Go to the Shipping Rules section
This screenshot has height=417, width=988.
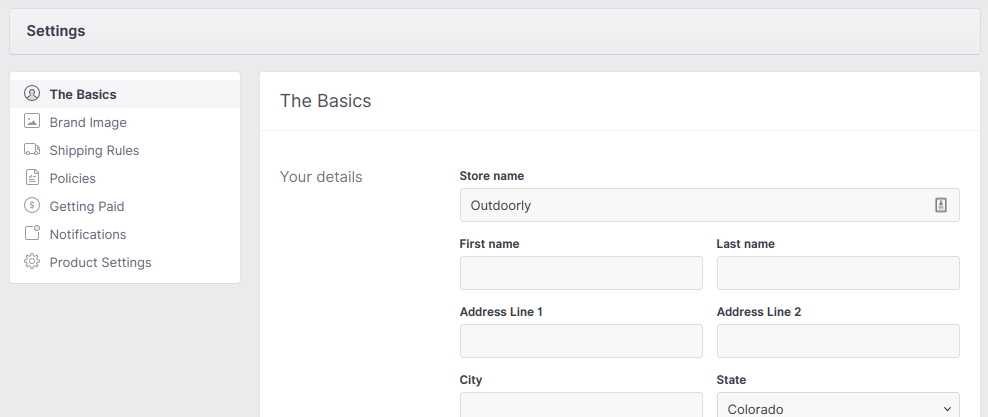(94, 150)
